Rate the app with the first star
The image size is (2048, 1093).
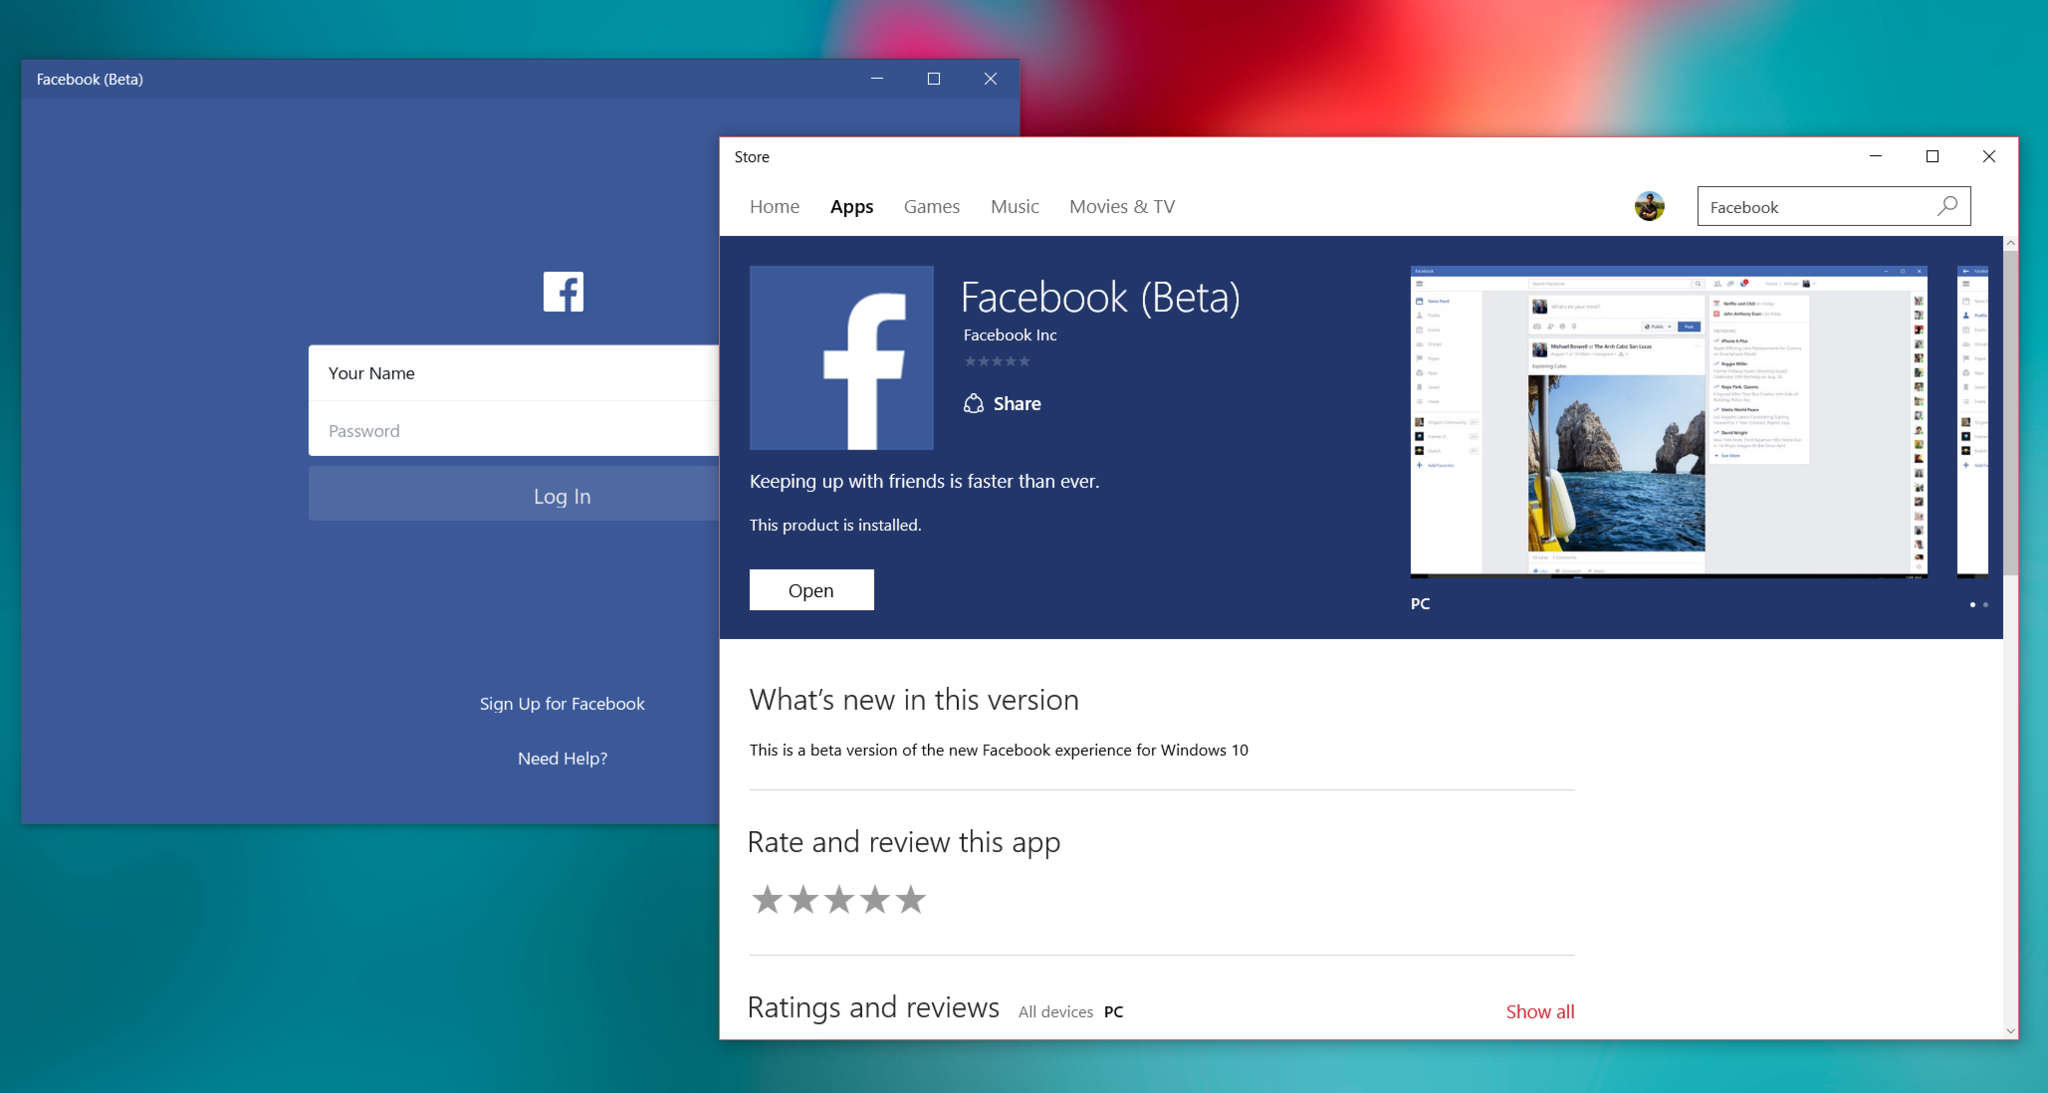[x=767, y=900]
